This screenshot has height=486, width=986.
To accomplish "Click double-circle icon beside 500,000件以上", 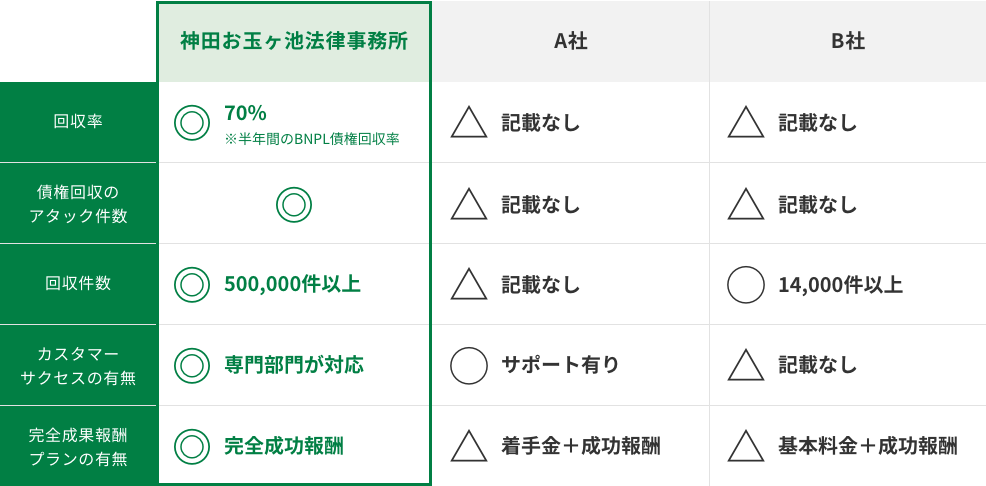I will pos(192,284).
